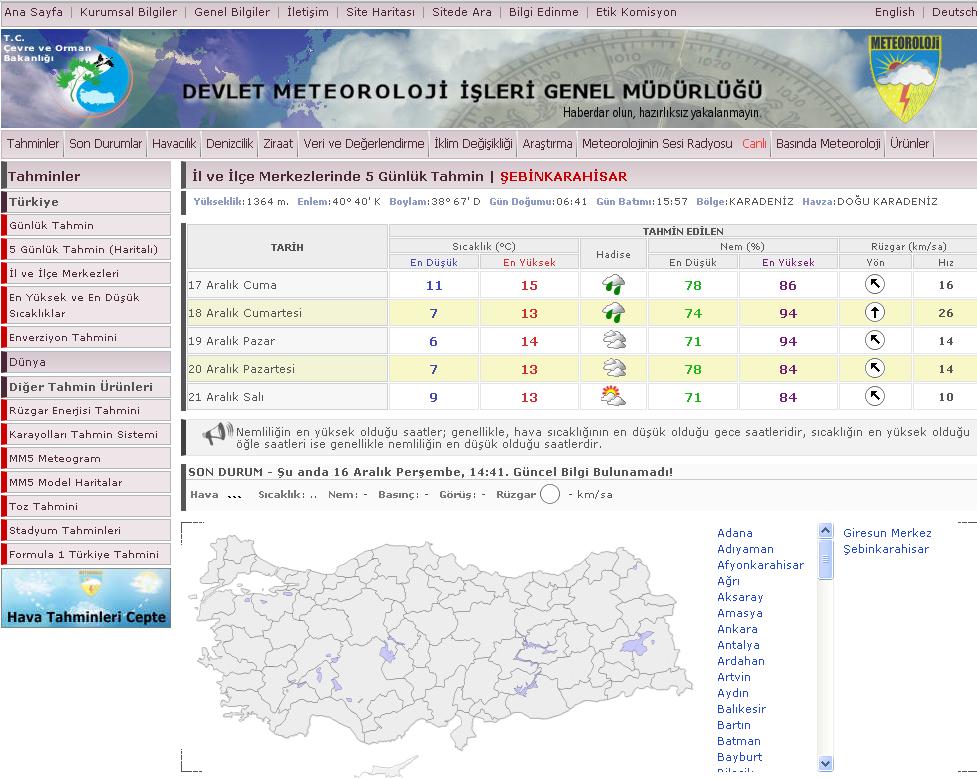Open MM5 Model Haritalar

click(86, 482)
